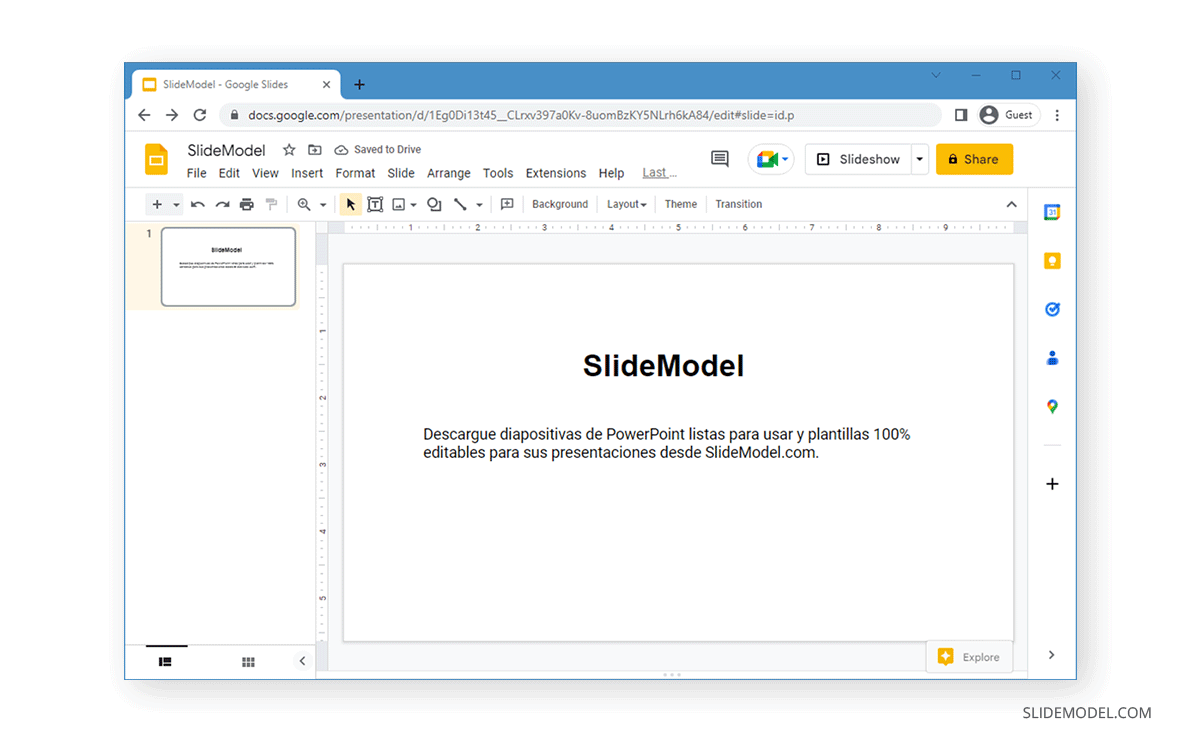Select the Text box tool

375,204
